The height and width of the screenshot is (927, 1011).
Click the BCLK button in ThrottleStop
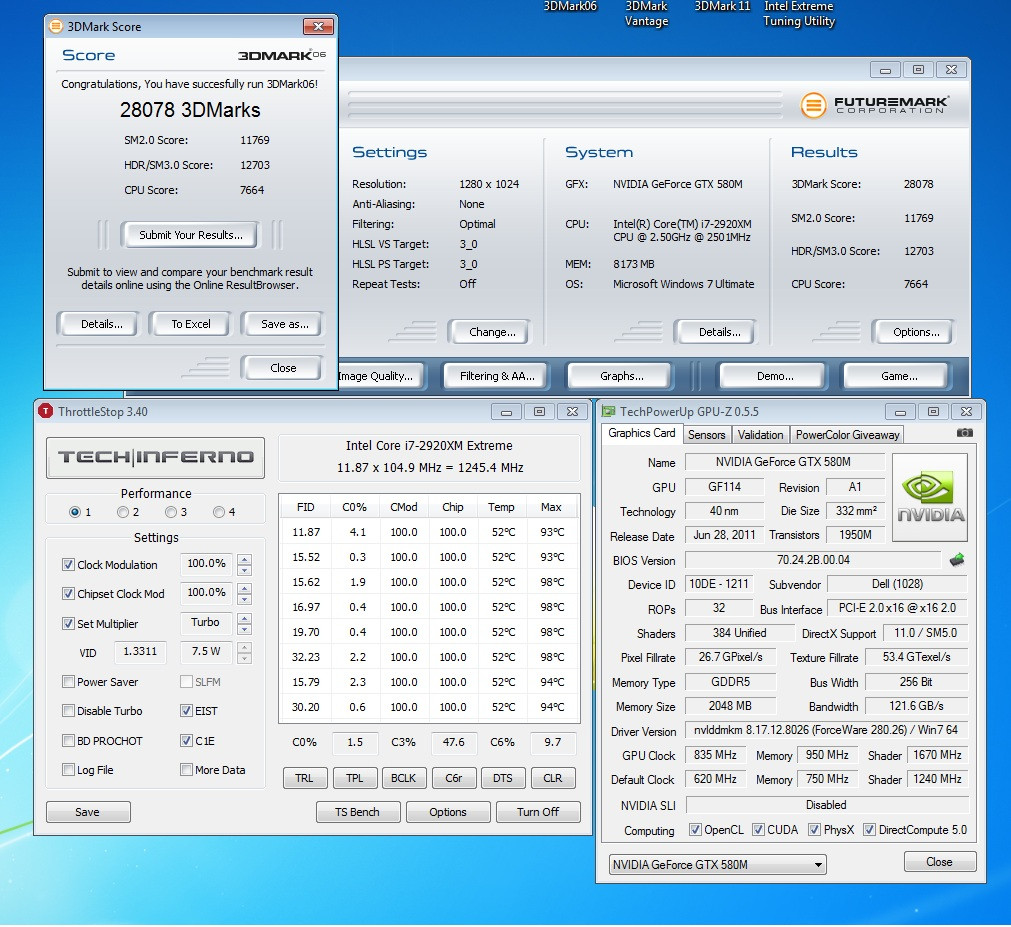(x=403, y=778)
